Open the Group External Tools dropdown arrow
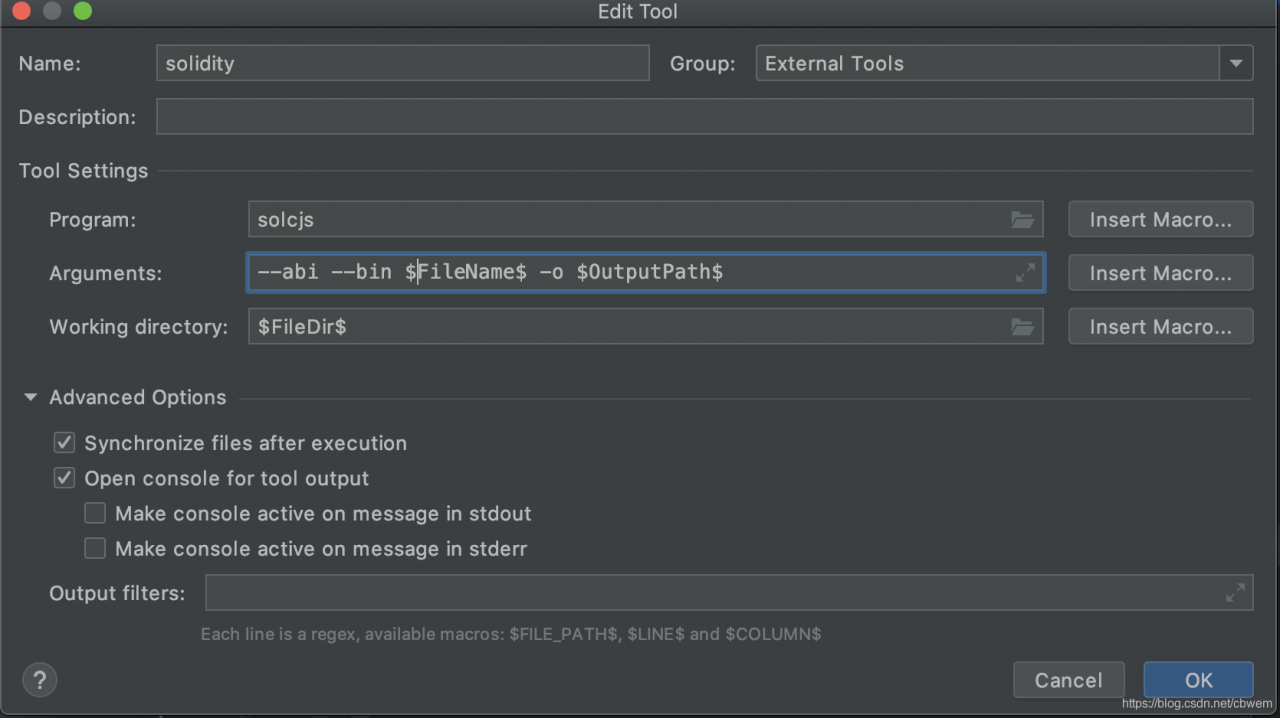 pyautogui.click(x=1236, y=63)
